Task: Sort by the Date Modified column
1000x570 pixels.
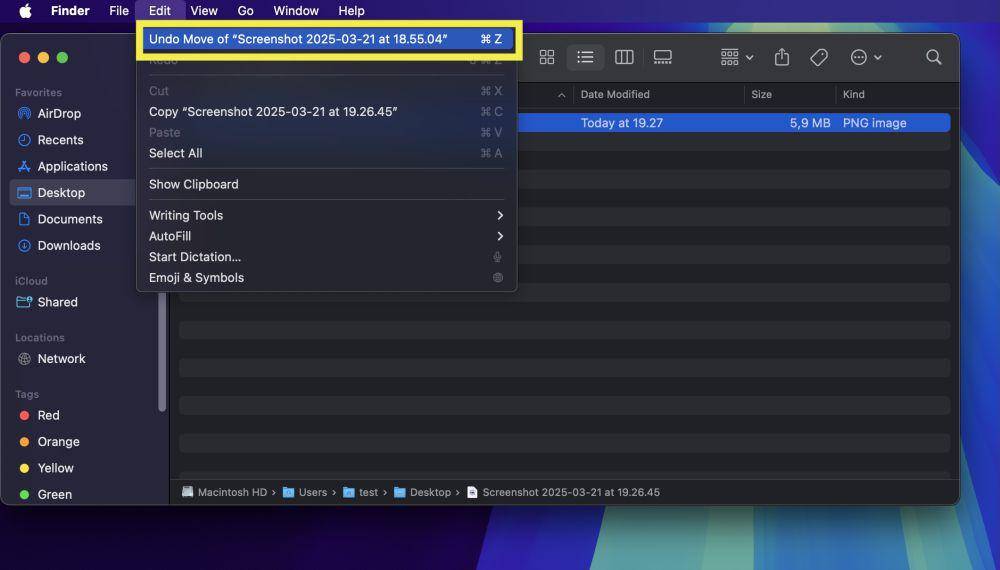Action: point(615,94)
